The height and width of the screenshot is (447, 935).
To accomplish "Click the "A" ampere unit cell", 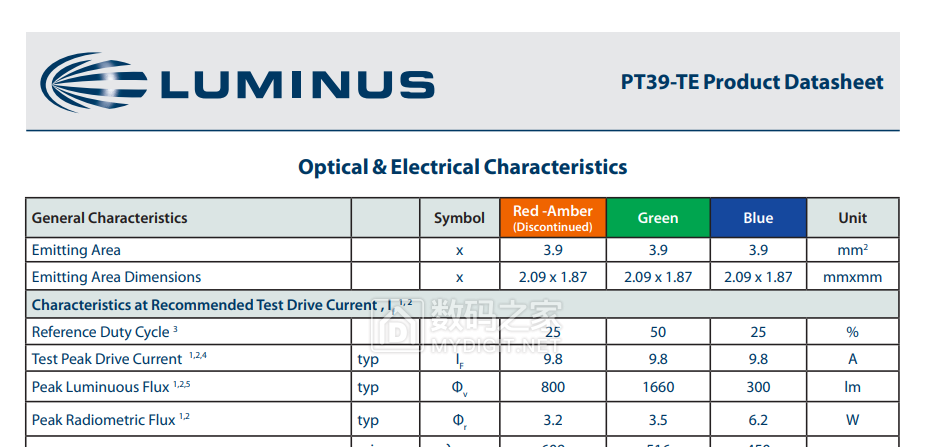I will click(853, 359).
